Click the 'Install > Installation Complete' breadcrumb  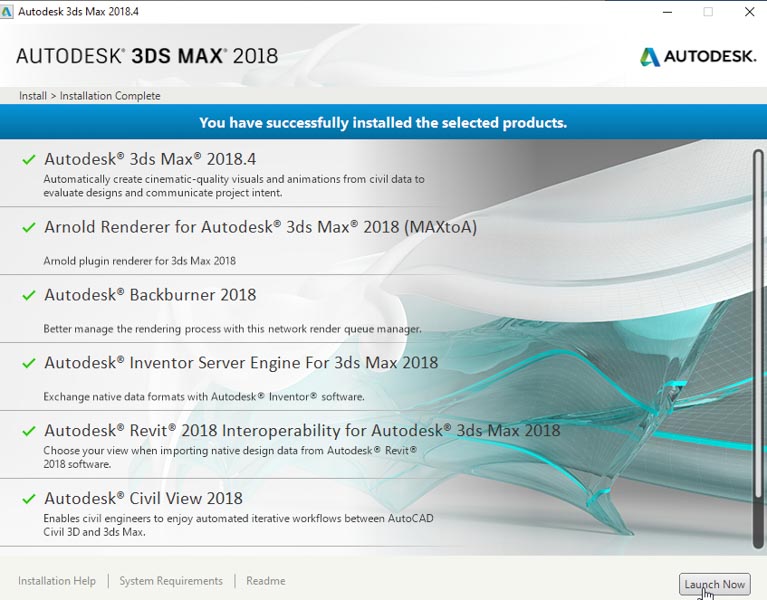pos(90,96)
